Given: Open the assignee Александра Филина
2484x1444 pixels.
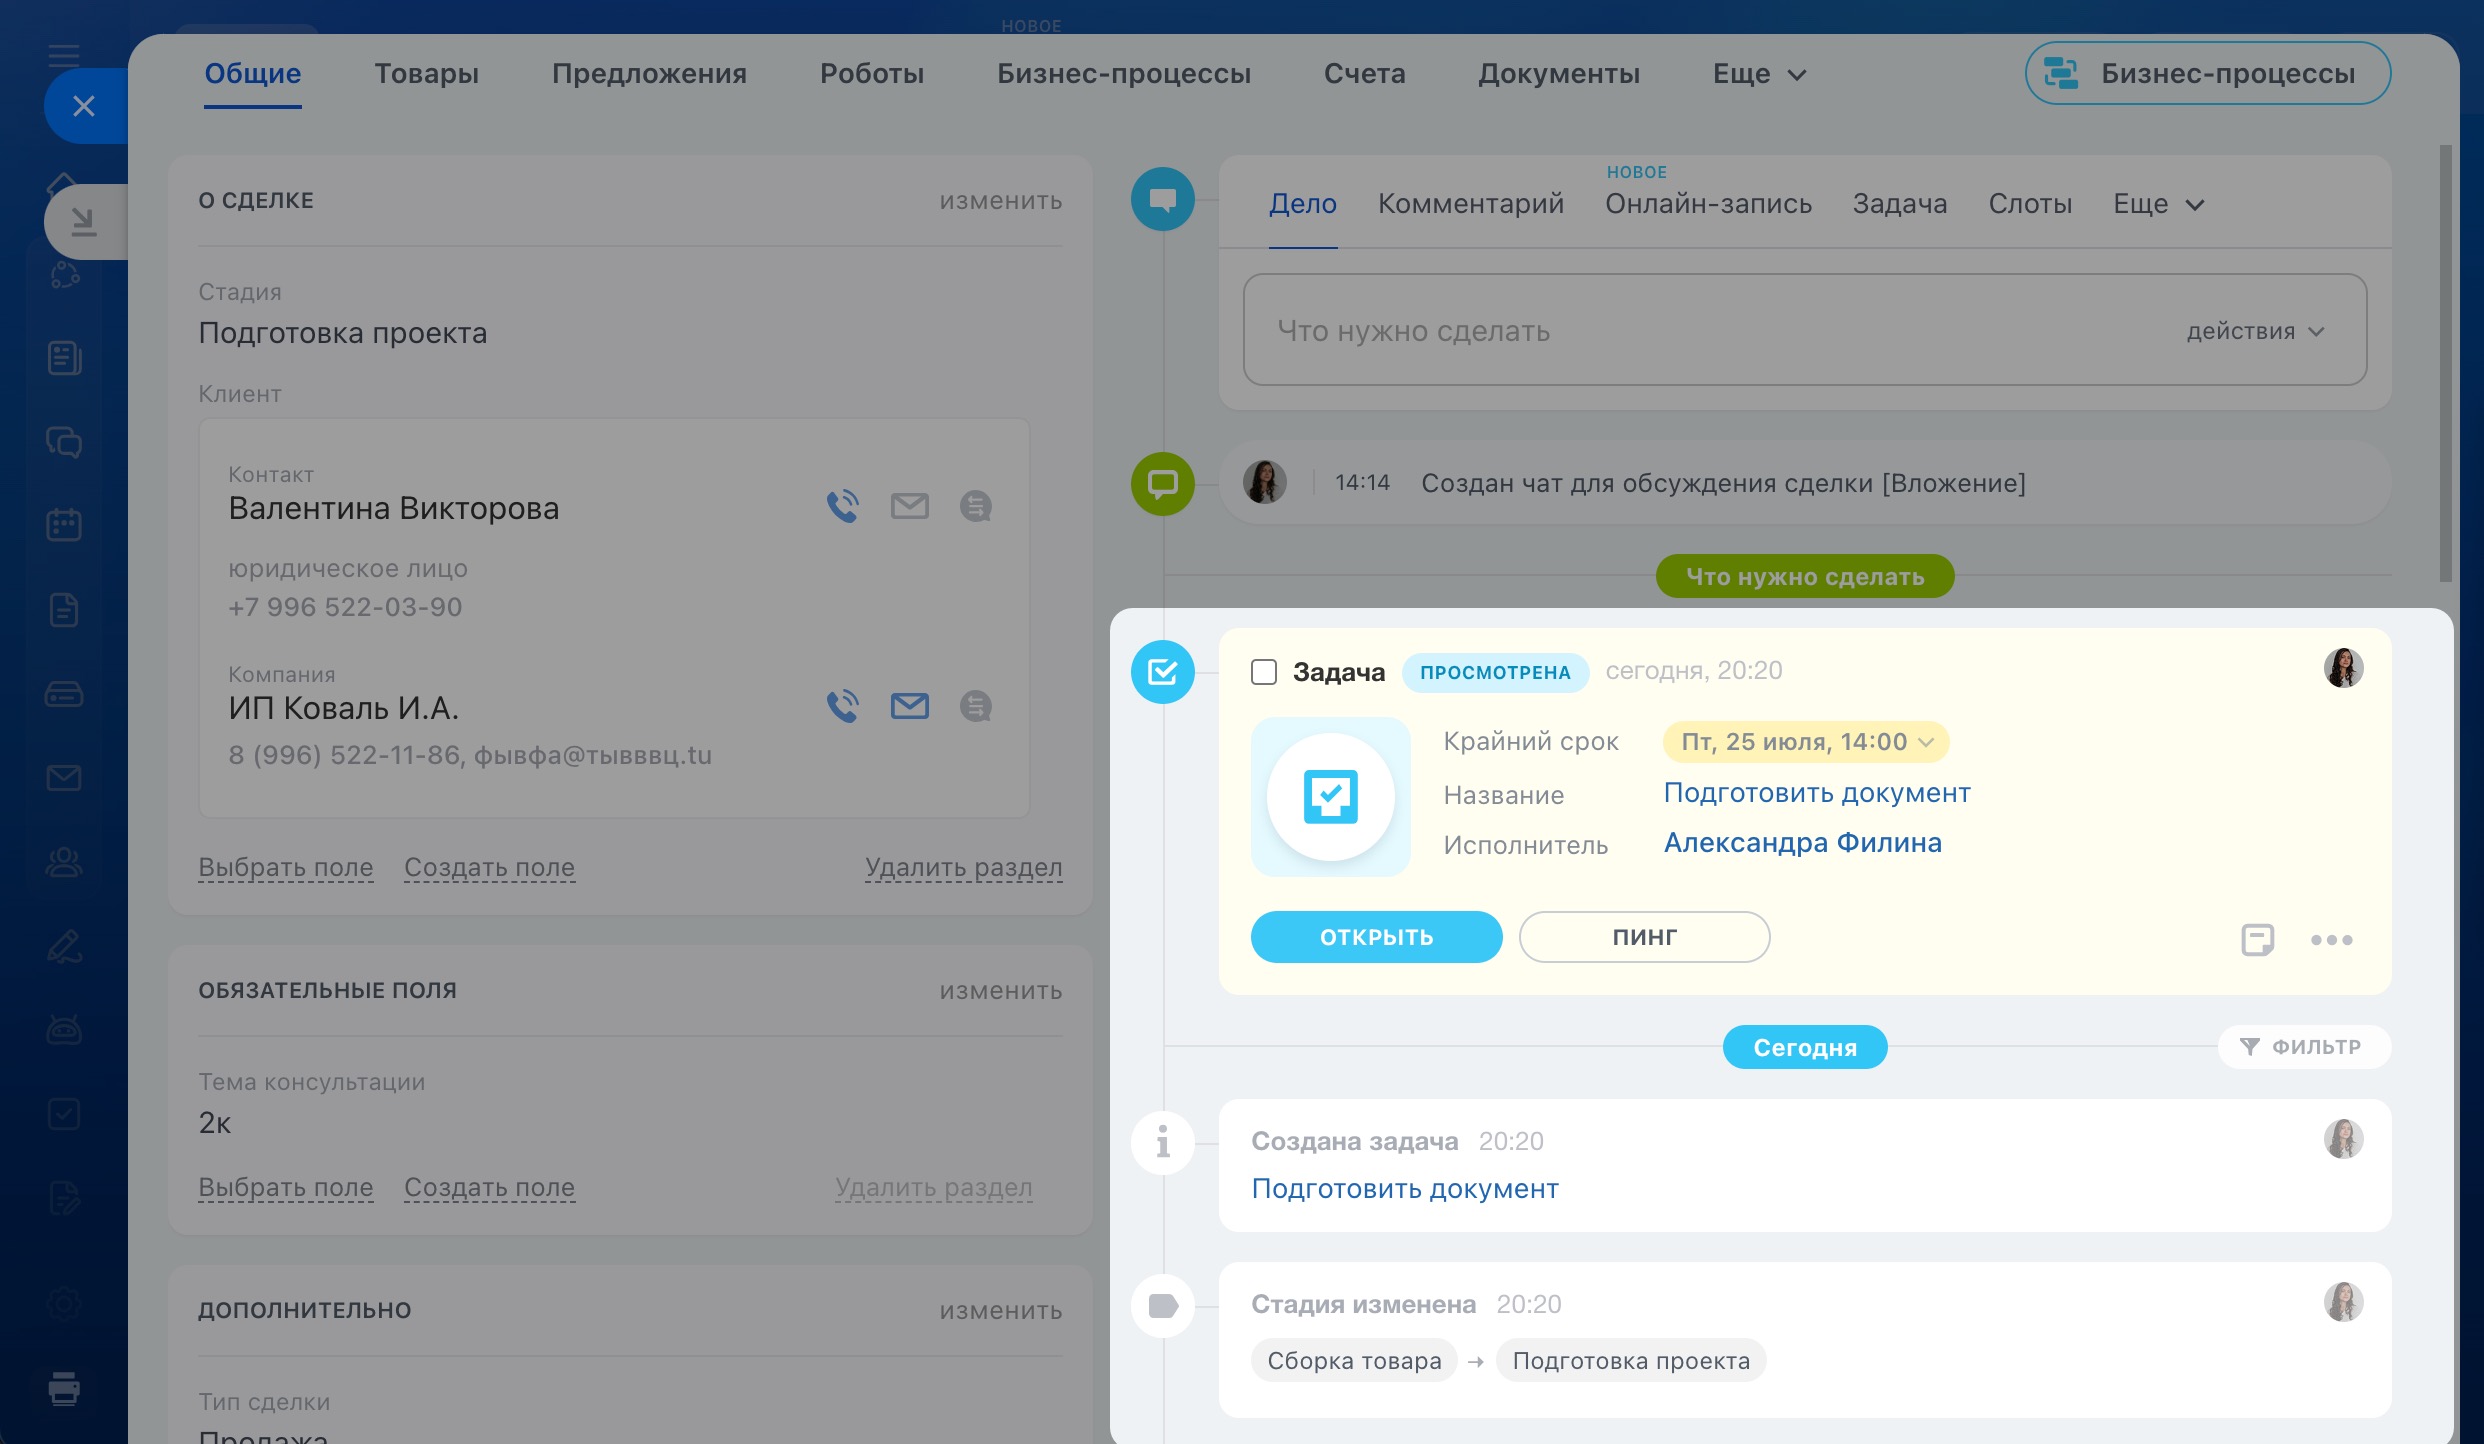Looking at the screenshot, I should (x=1803, y=843).
